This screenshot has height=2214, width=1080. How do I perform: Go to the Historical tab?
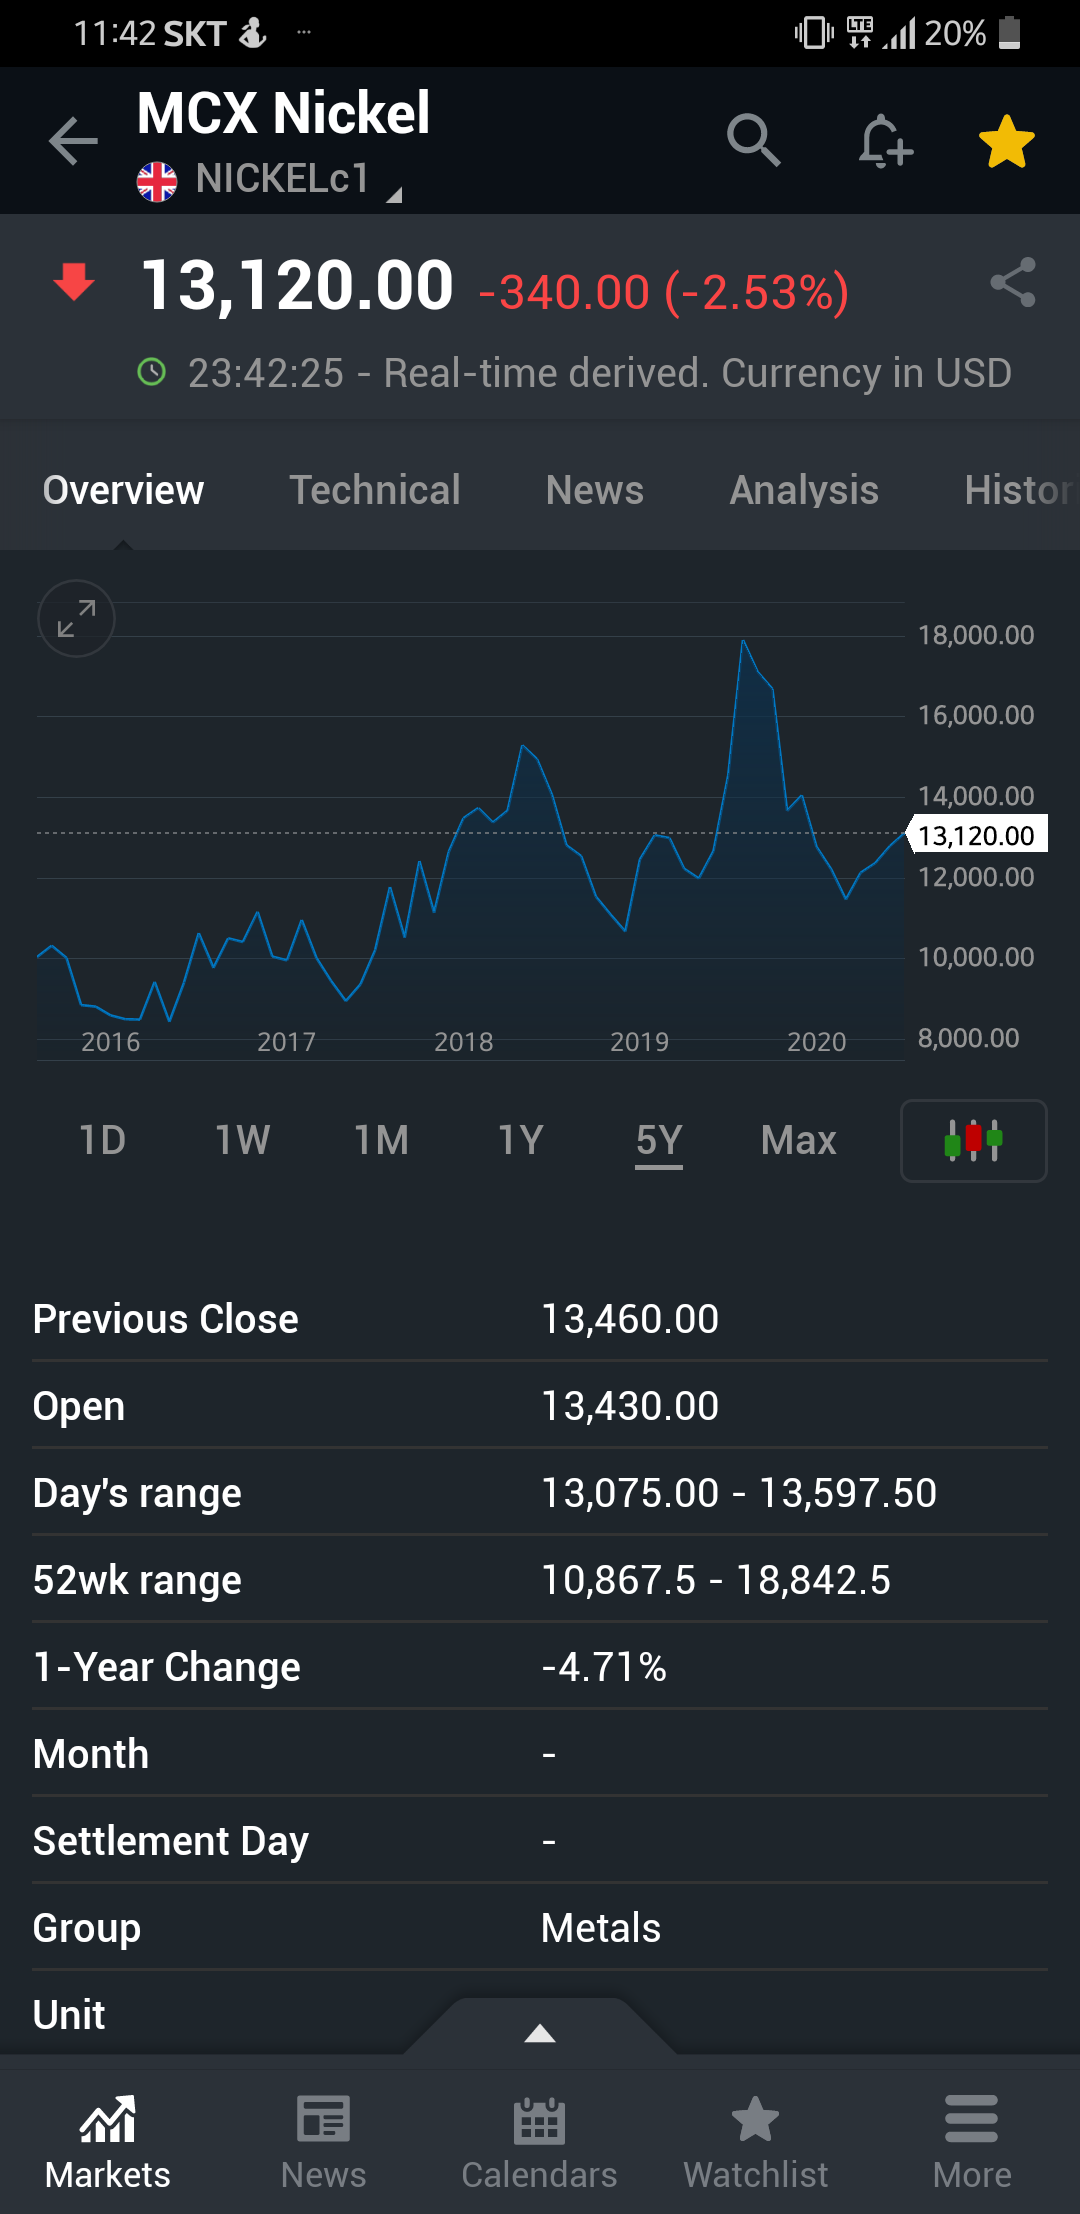1020,490
